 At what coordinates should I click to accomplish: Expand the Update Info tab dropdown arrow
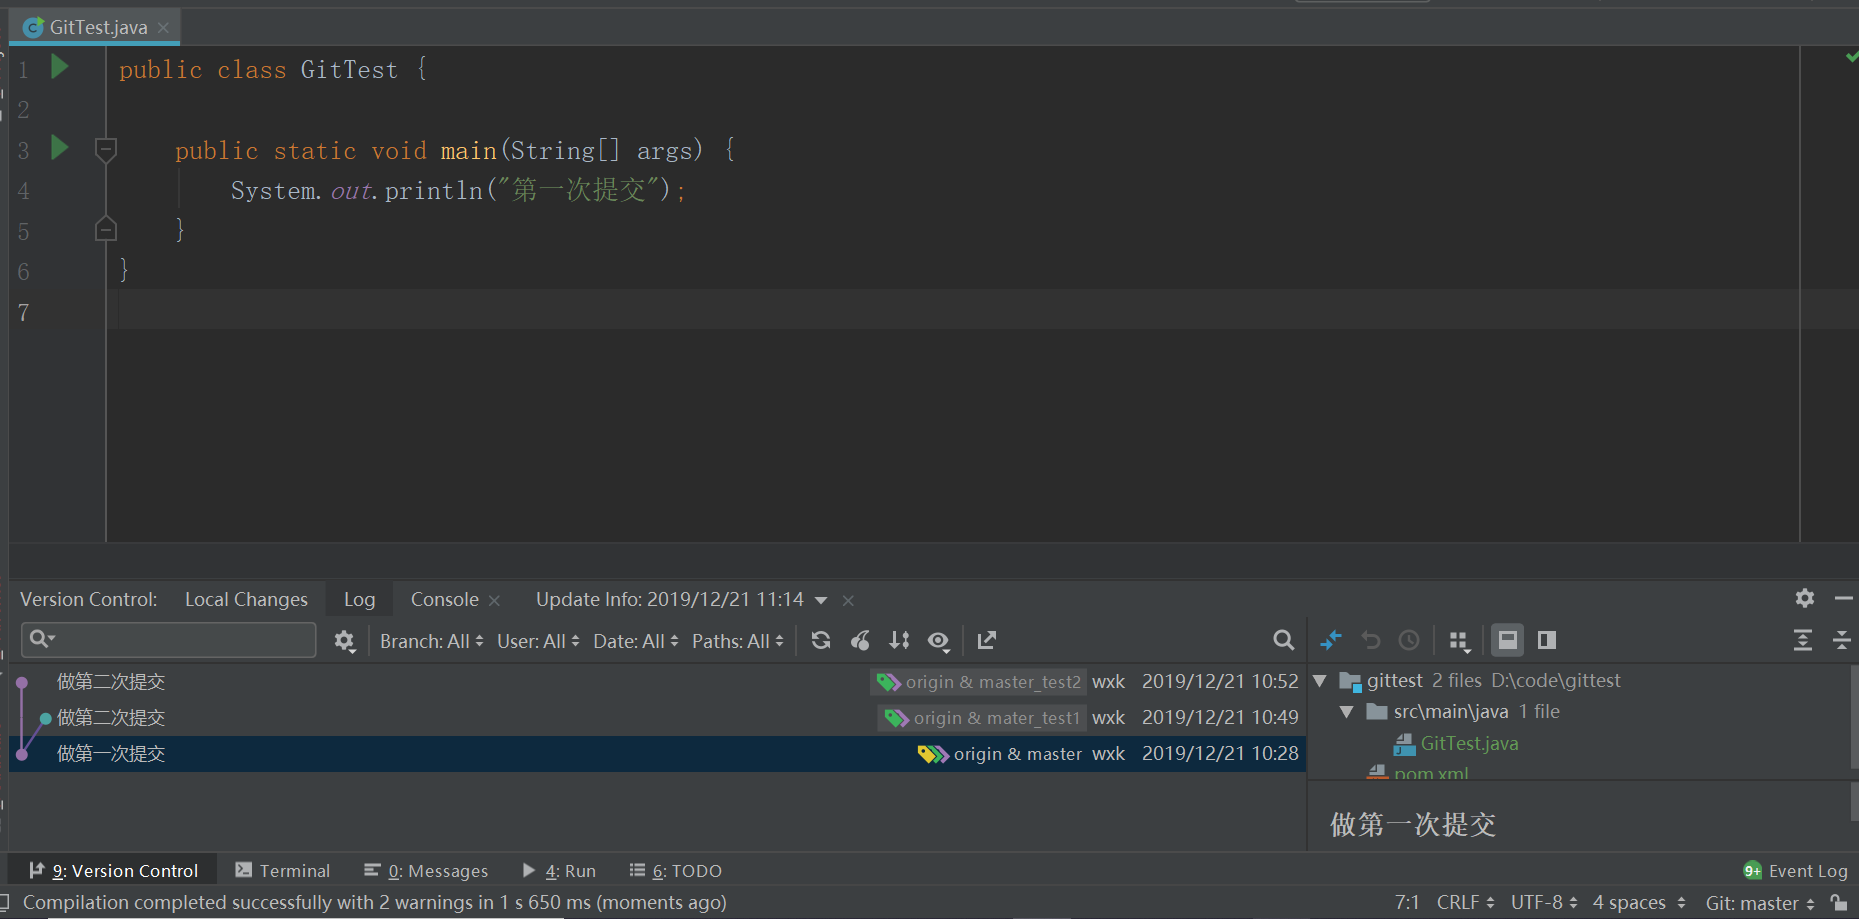coord(821,600)
